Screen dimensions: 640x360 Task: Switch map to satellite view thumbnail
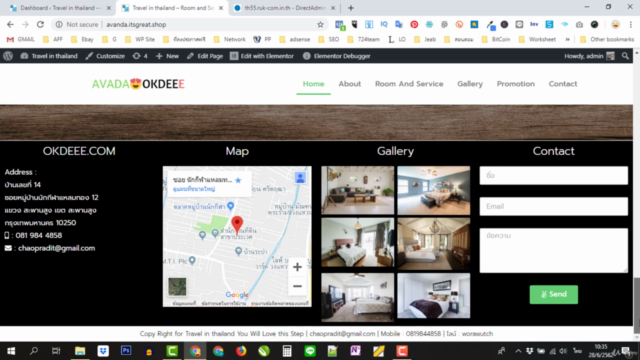coord(177,287)
